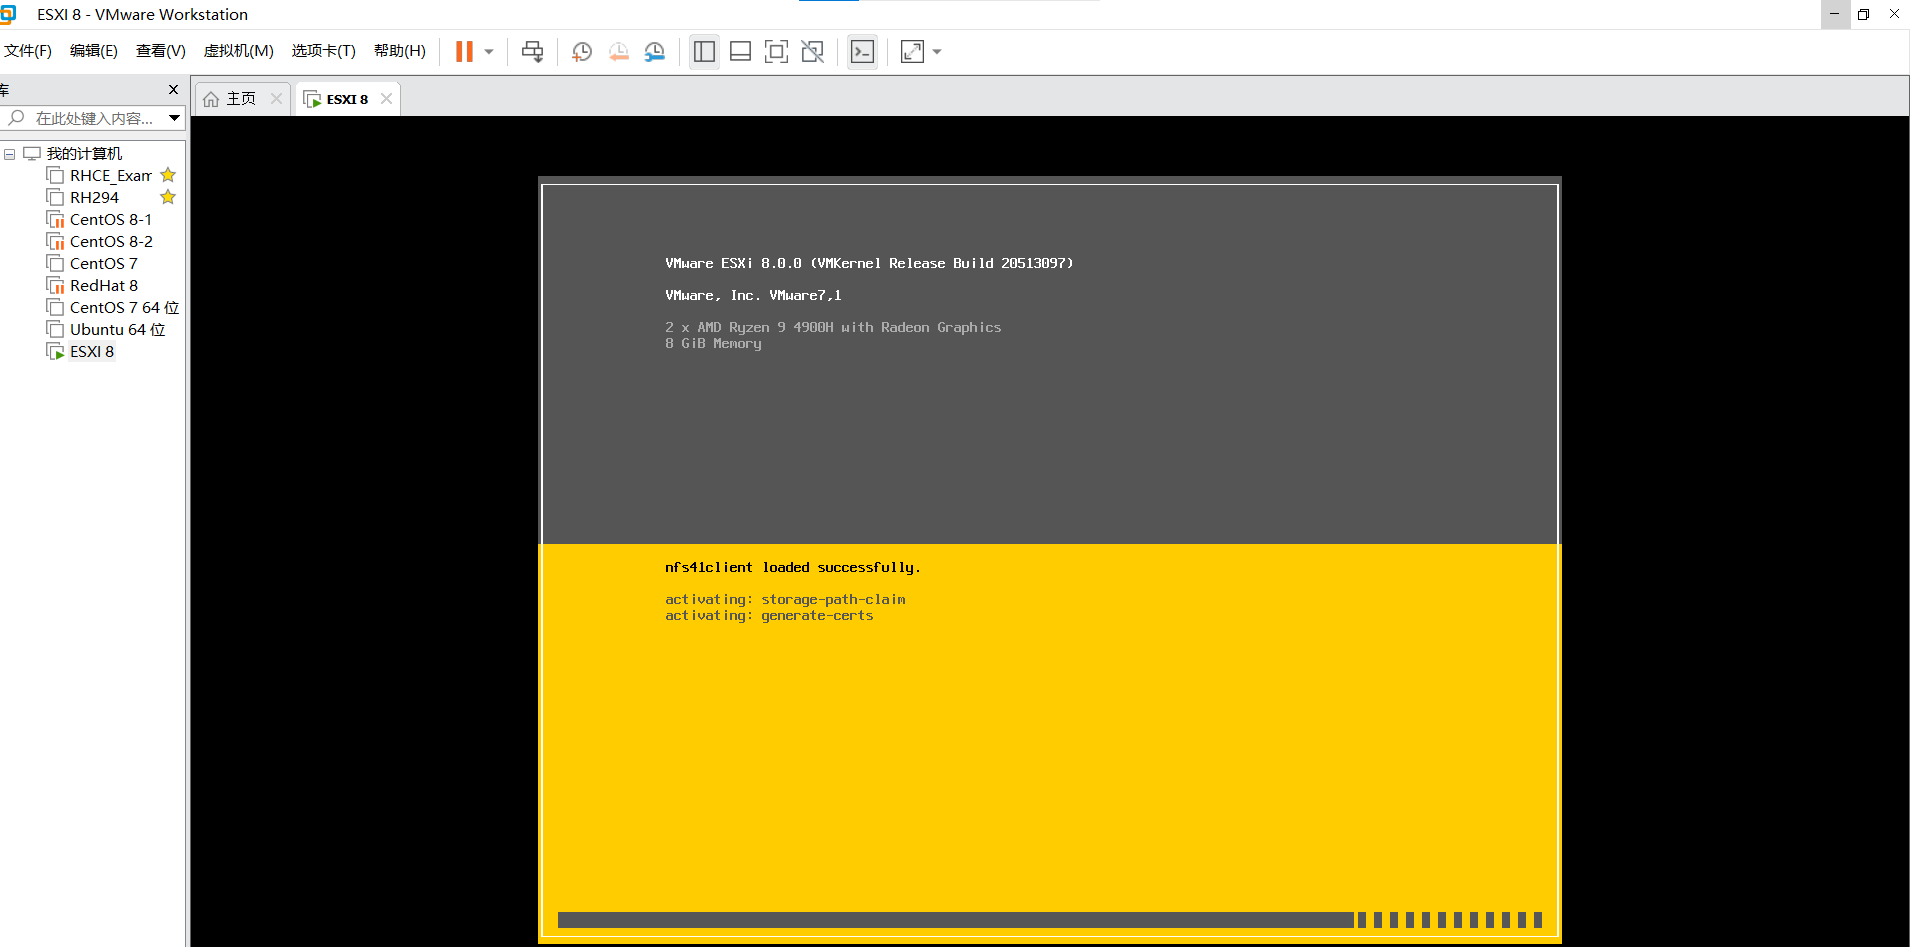The height and width of the screenshot is (947, 1910).
Task: Click the ESXi version text in console
Action: coord(869,263)
